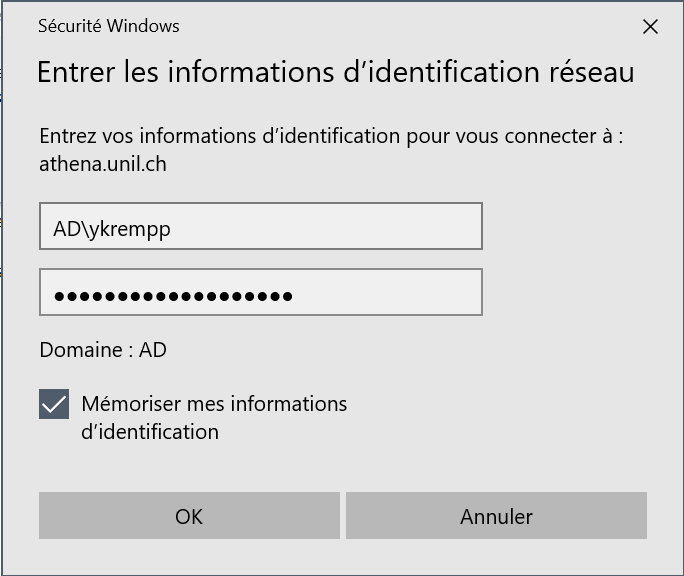Click the "Mémoriser mes informations" label text
The image size is (684, 576).
tap(214, 404)
